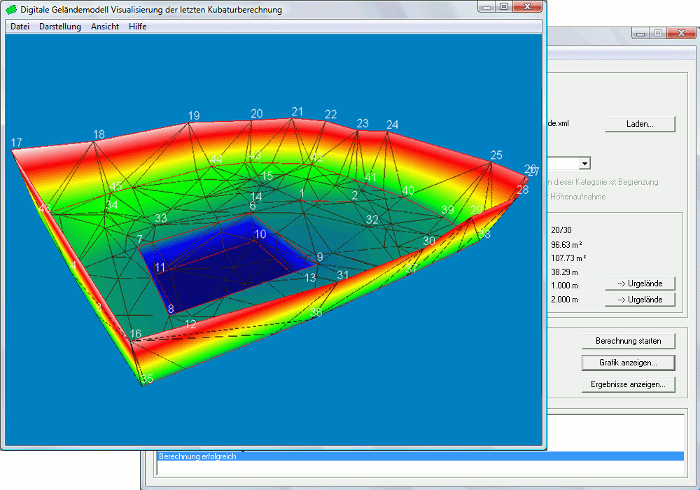Click the Urgelände button beside 1.000 m
Image resolution: width=700 pixels, height=490 pixels.
pos(639,284)
